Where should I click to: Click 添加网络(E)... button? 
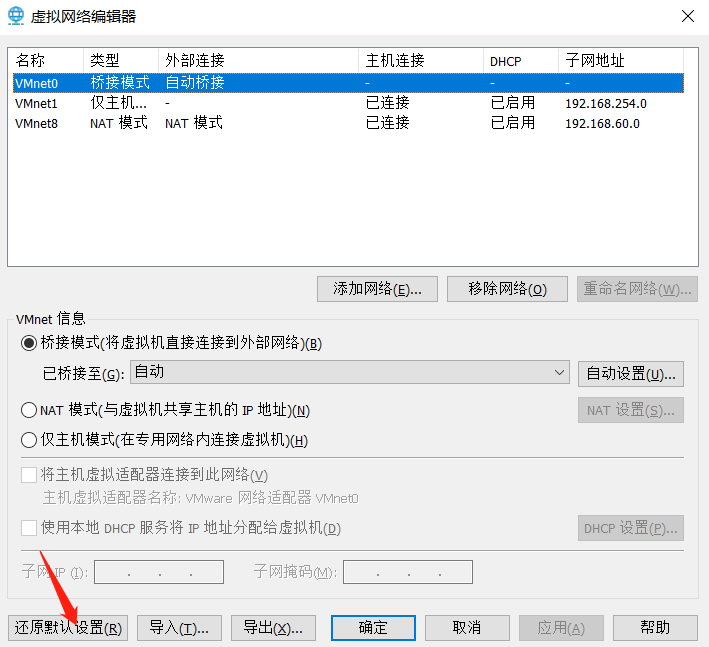(x=377, y=289)
